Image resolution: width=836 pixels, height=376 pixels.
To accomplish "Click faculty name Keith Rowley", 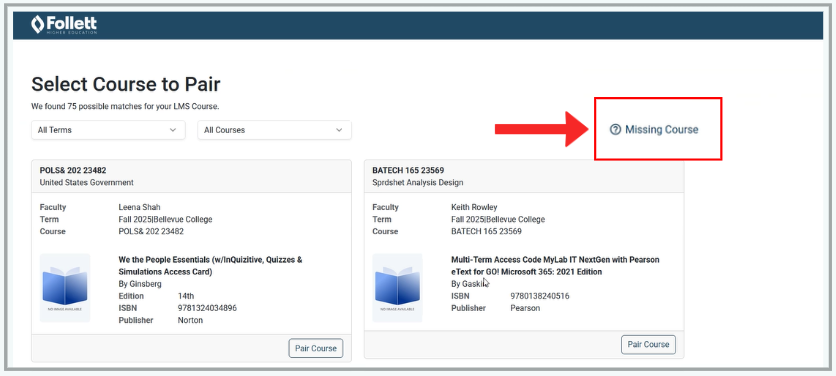I will (474, 207).
